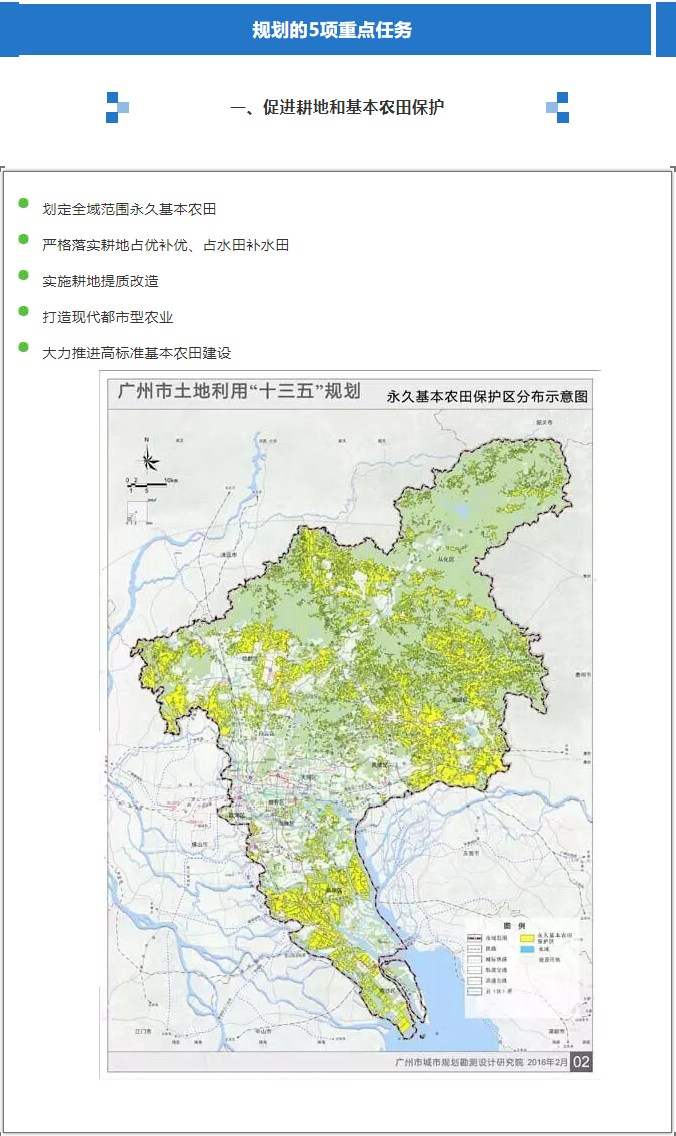The image size is (676, 1136).
Task: Click the 规划的5项重点任务 header banner
Action: pyautogui.click(x=331, y=30)
